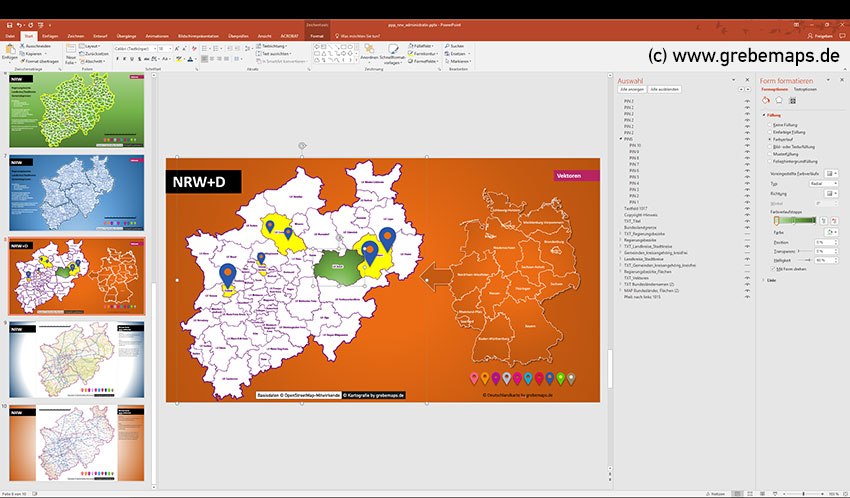The height and width of the screenshot is (498, 850).
Task: Expand the Linie section
Action: 766,280
